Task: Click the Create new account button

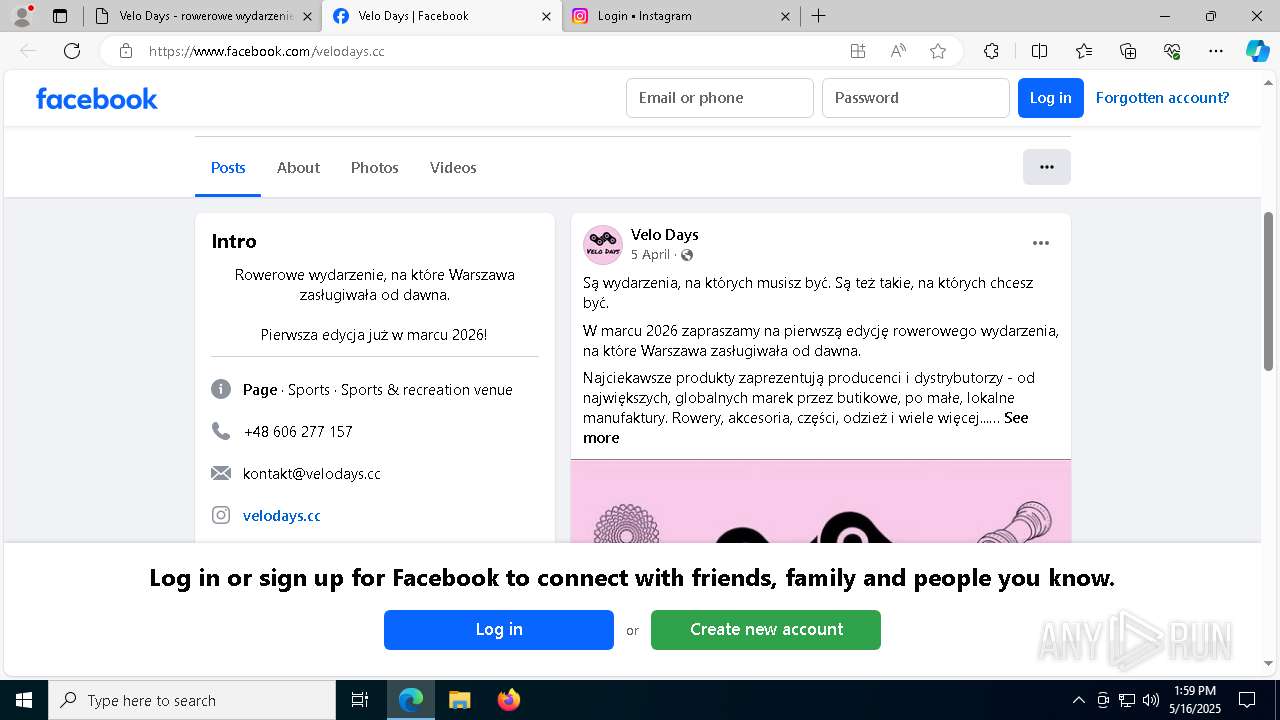Action: (x=766, y=630)
